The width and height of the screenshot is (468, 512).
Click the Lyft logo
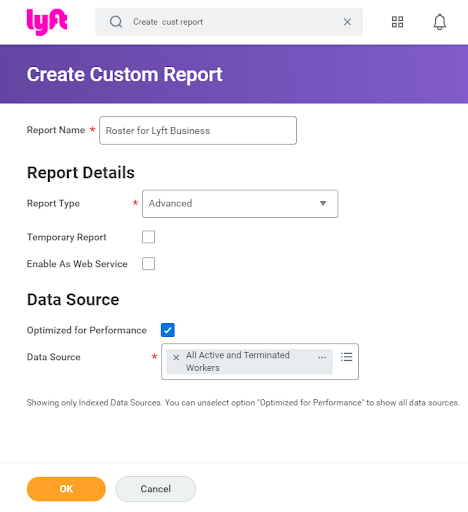[x=47, y=22]
